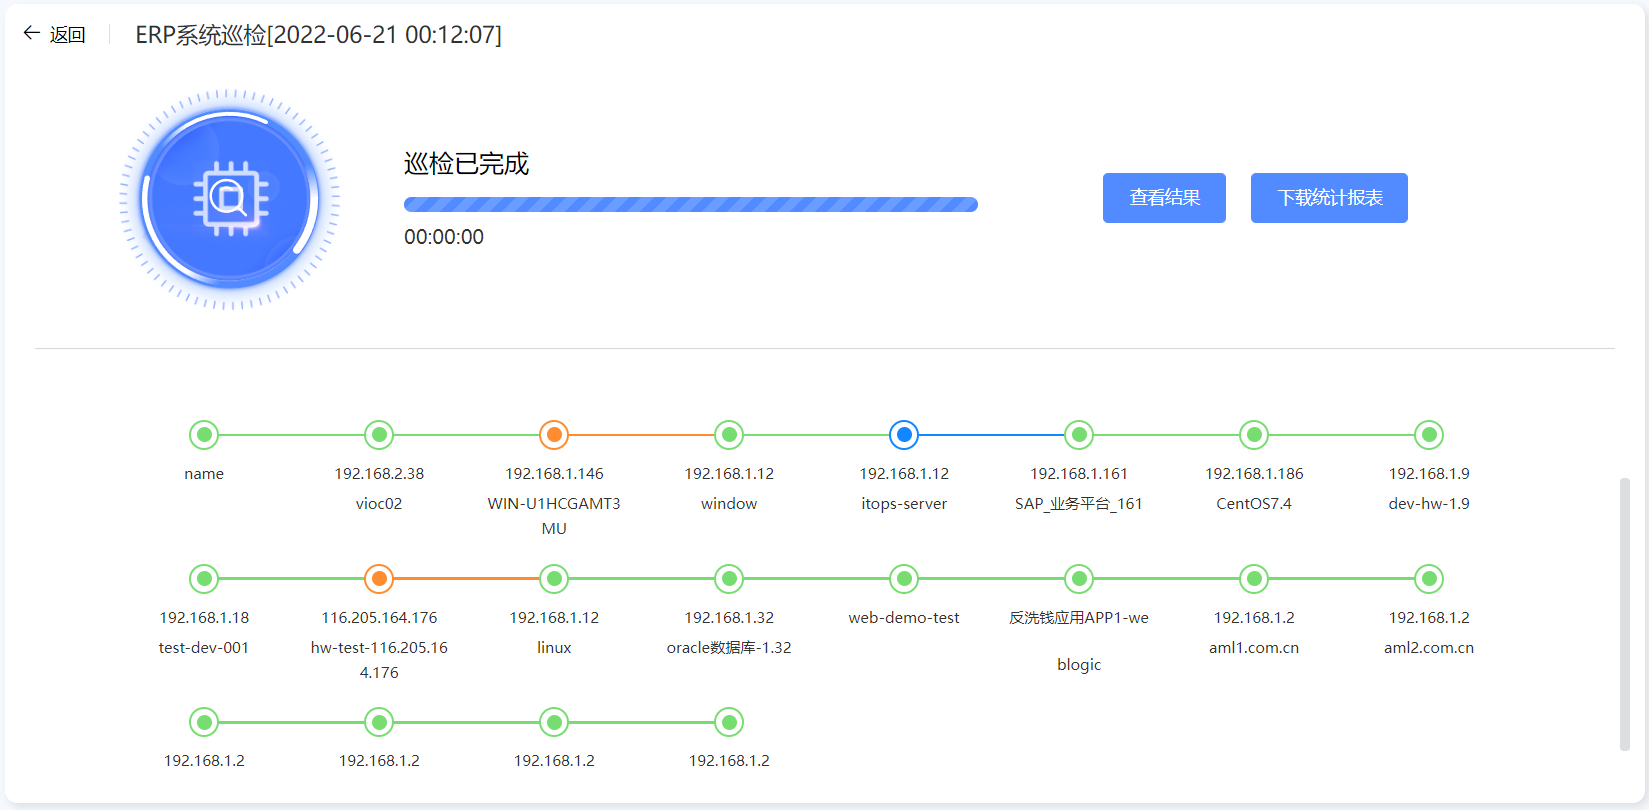The image size is (1649, 810).
Task: Click the label blogic
Action: pyautogui.click(x=1079, y=665)
